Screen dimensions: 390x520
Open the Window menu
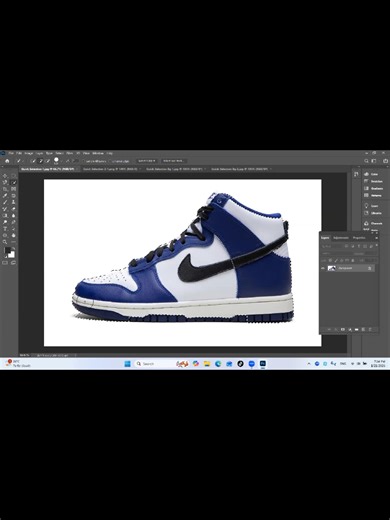[98, 153]
